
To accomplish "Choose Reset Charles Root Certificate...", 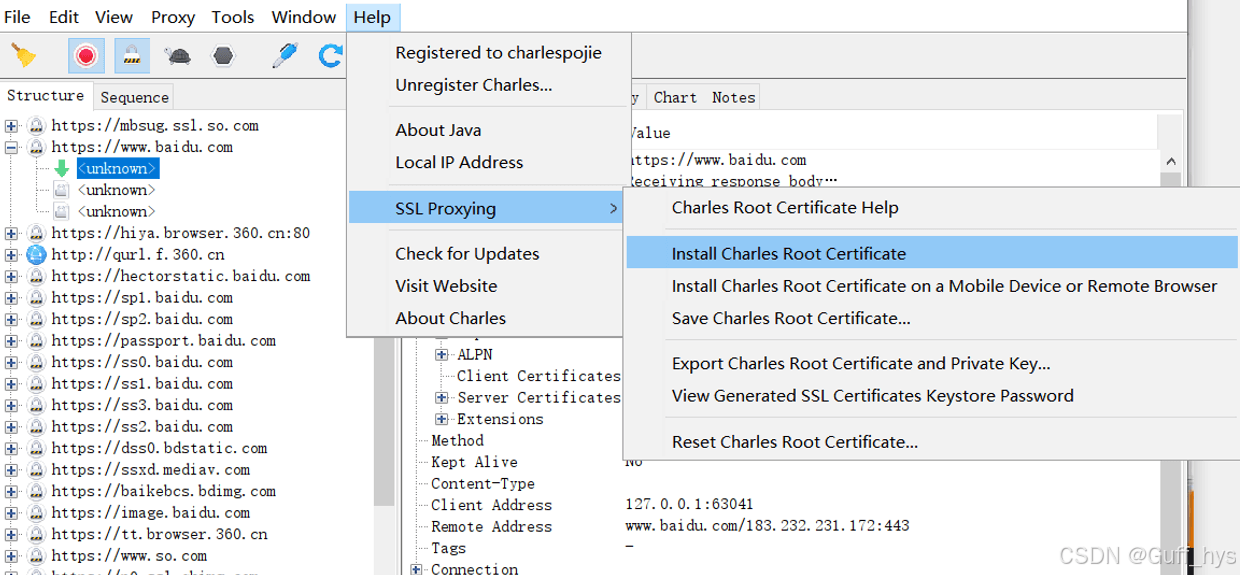I will coord(794,442).
